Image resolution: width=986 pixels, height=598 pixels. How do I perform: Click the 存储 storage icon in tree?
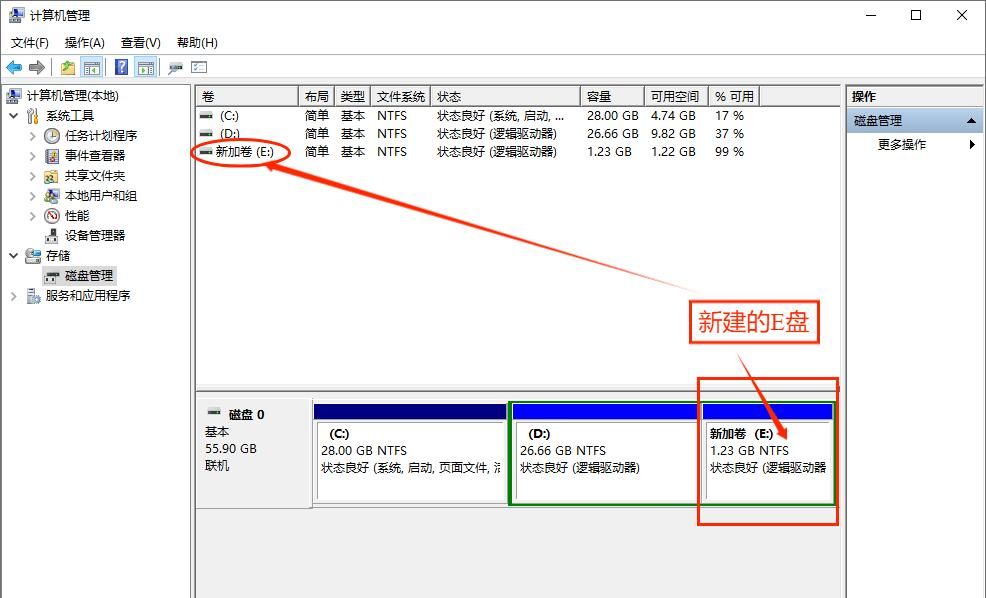(x=33, y=256)
